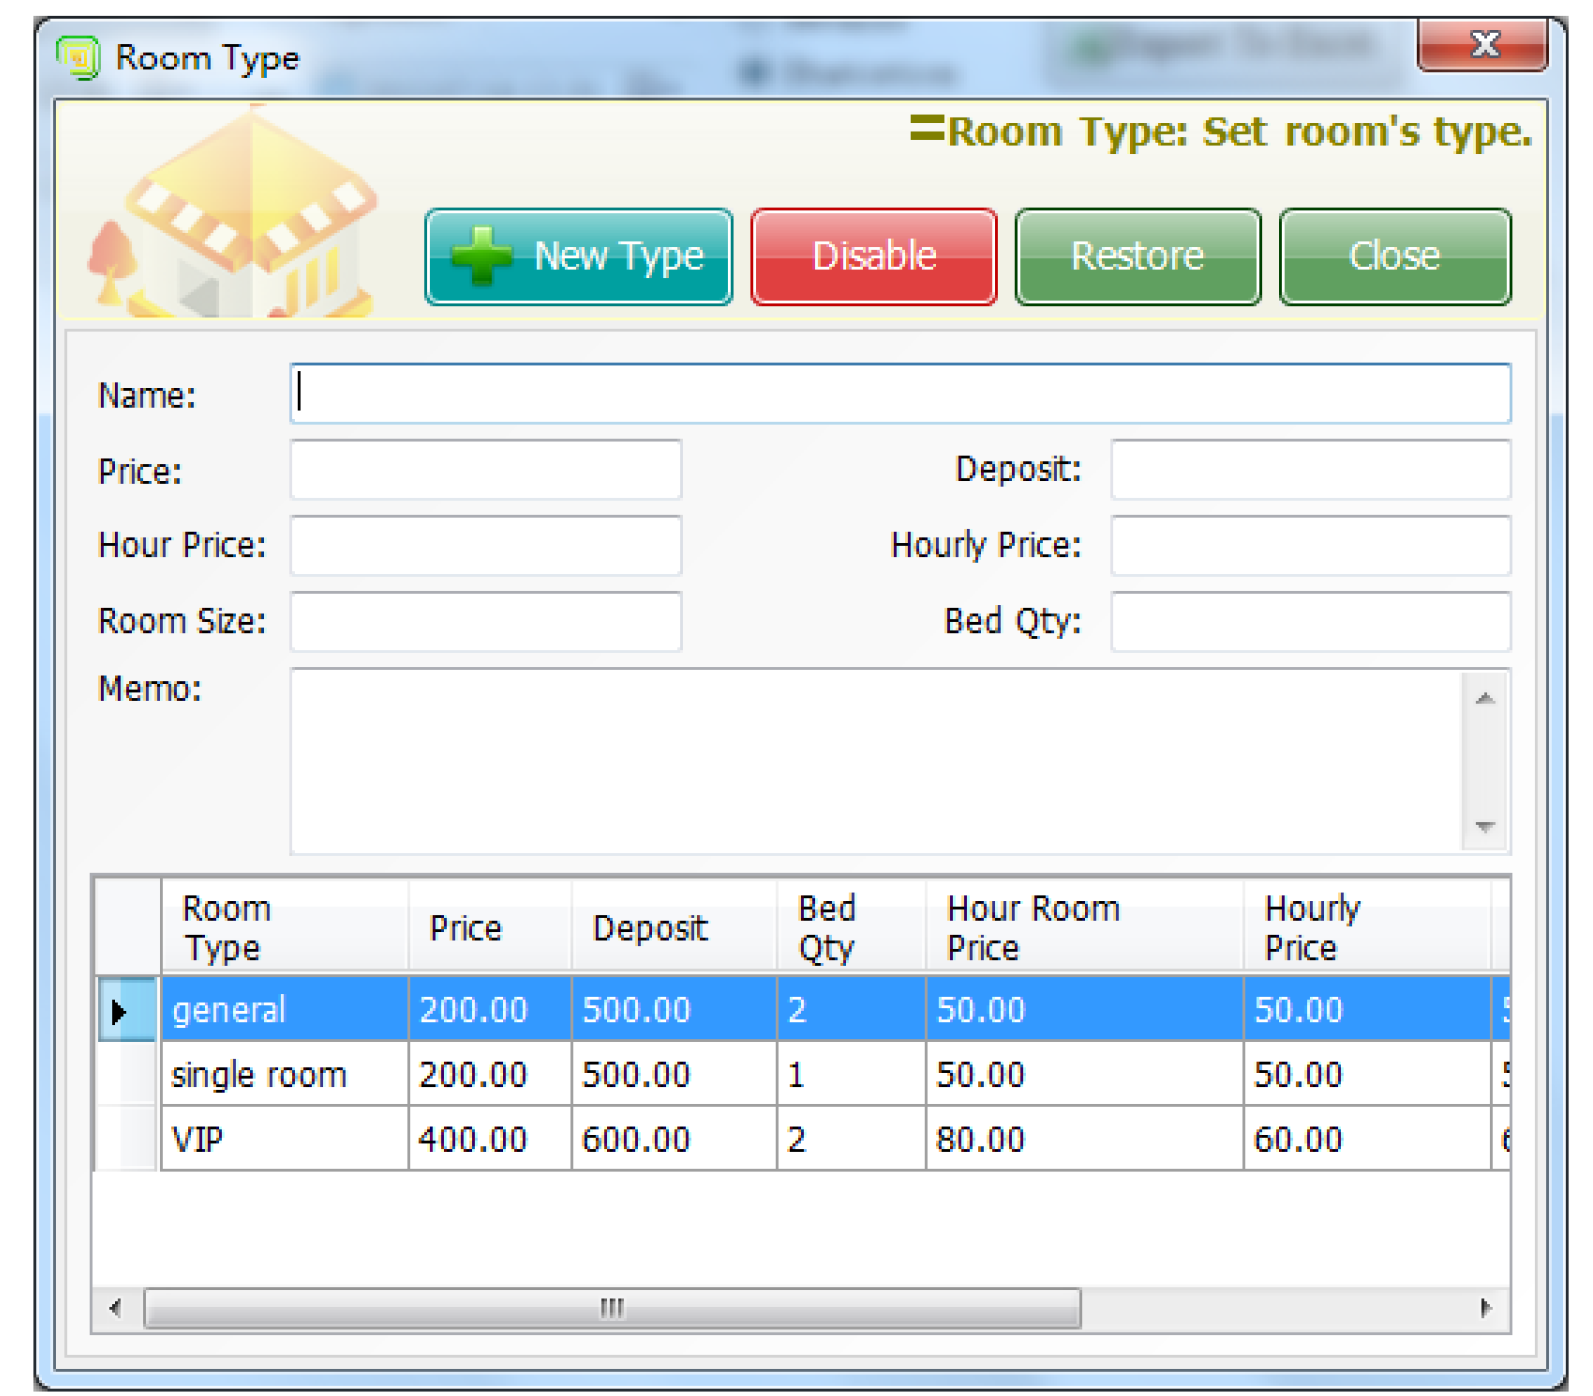This screenshot has width=1593, height=1396.
Task: Click the table's horizontal scrollbar thumb
Action: [612, 1309]
